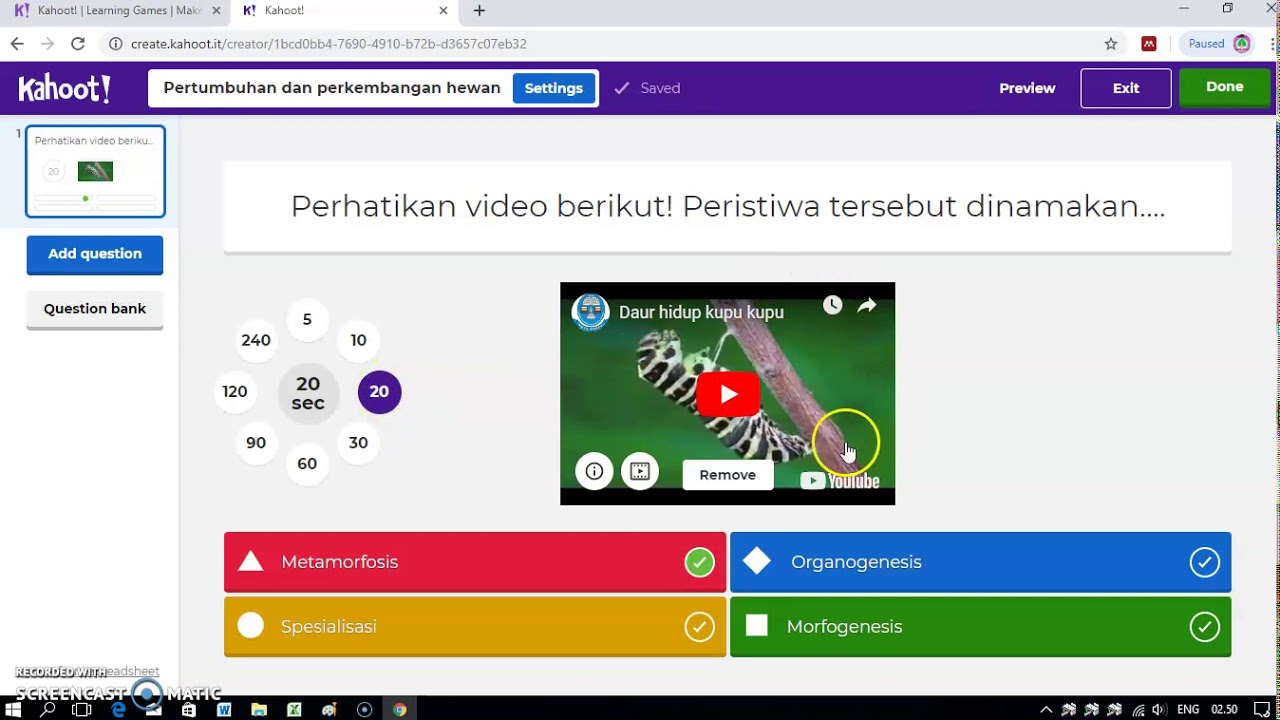Switch to the Kahoot! Learning Games tab

tap(118, 11)
